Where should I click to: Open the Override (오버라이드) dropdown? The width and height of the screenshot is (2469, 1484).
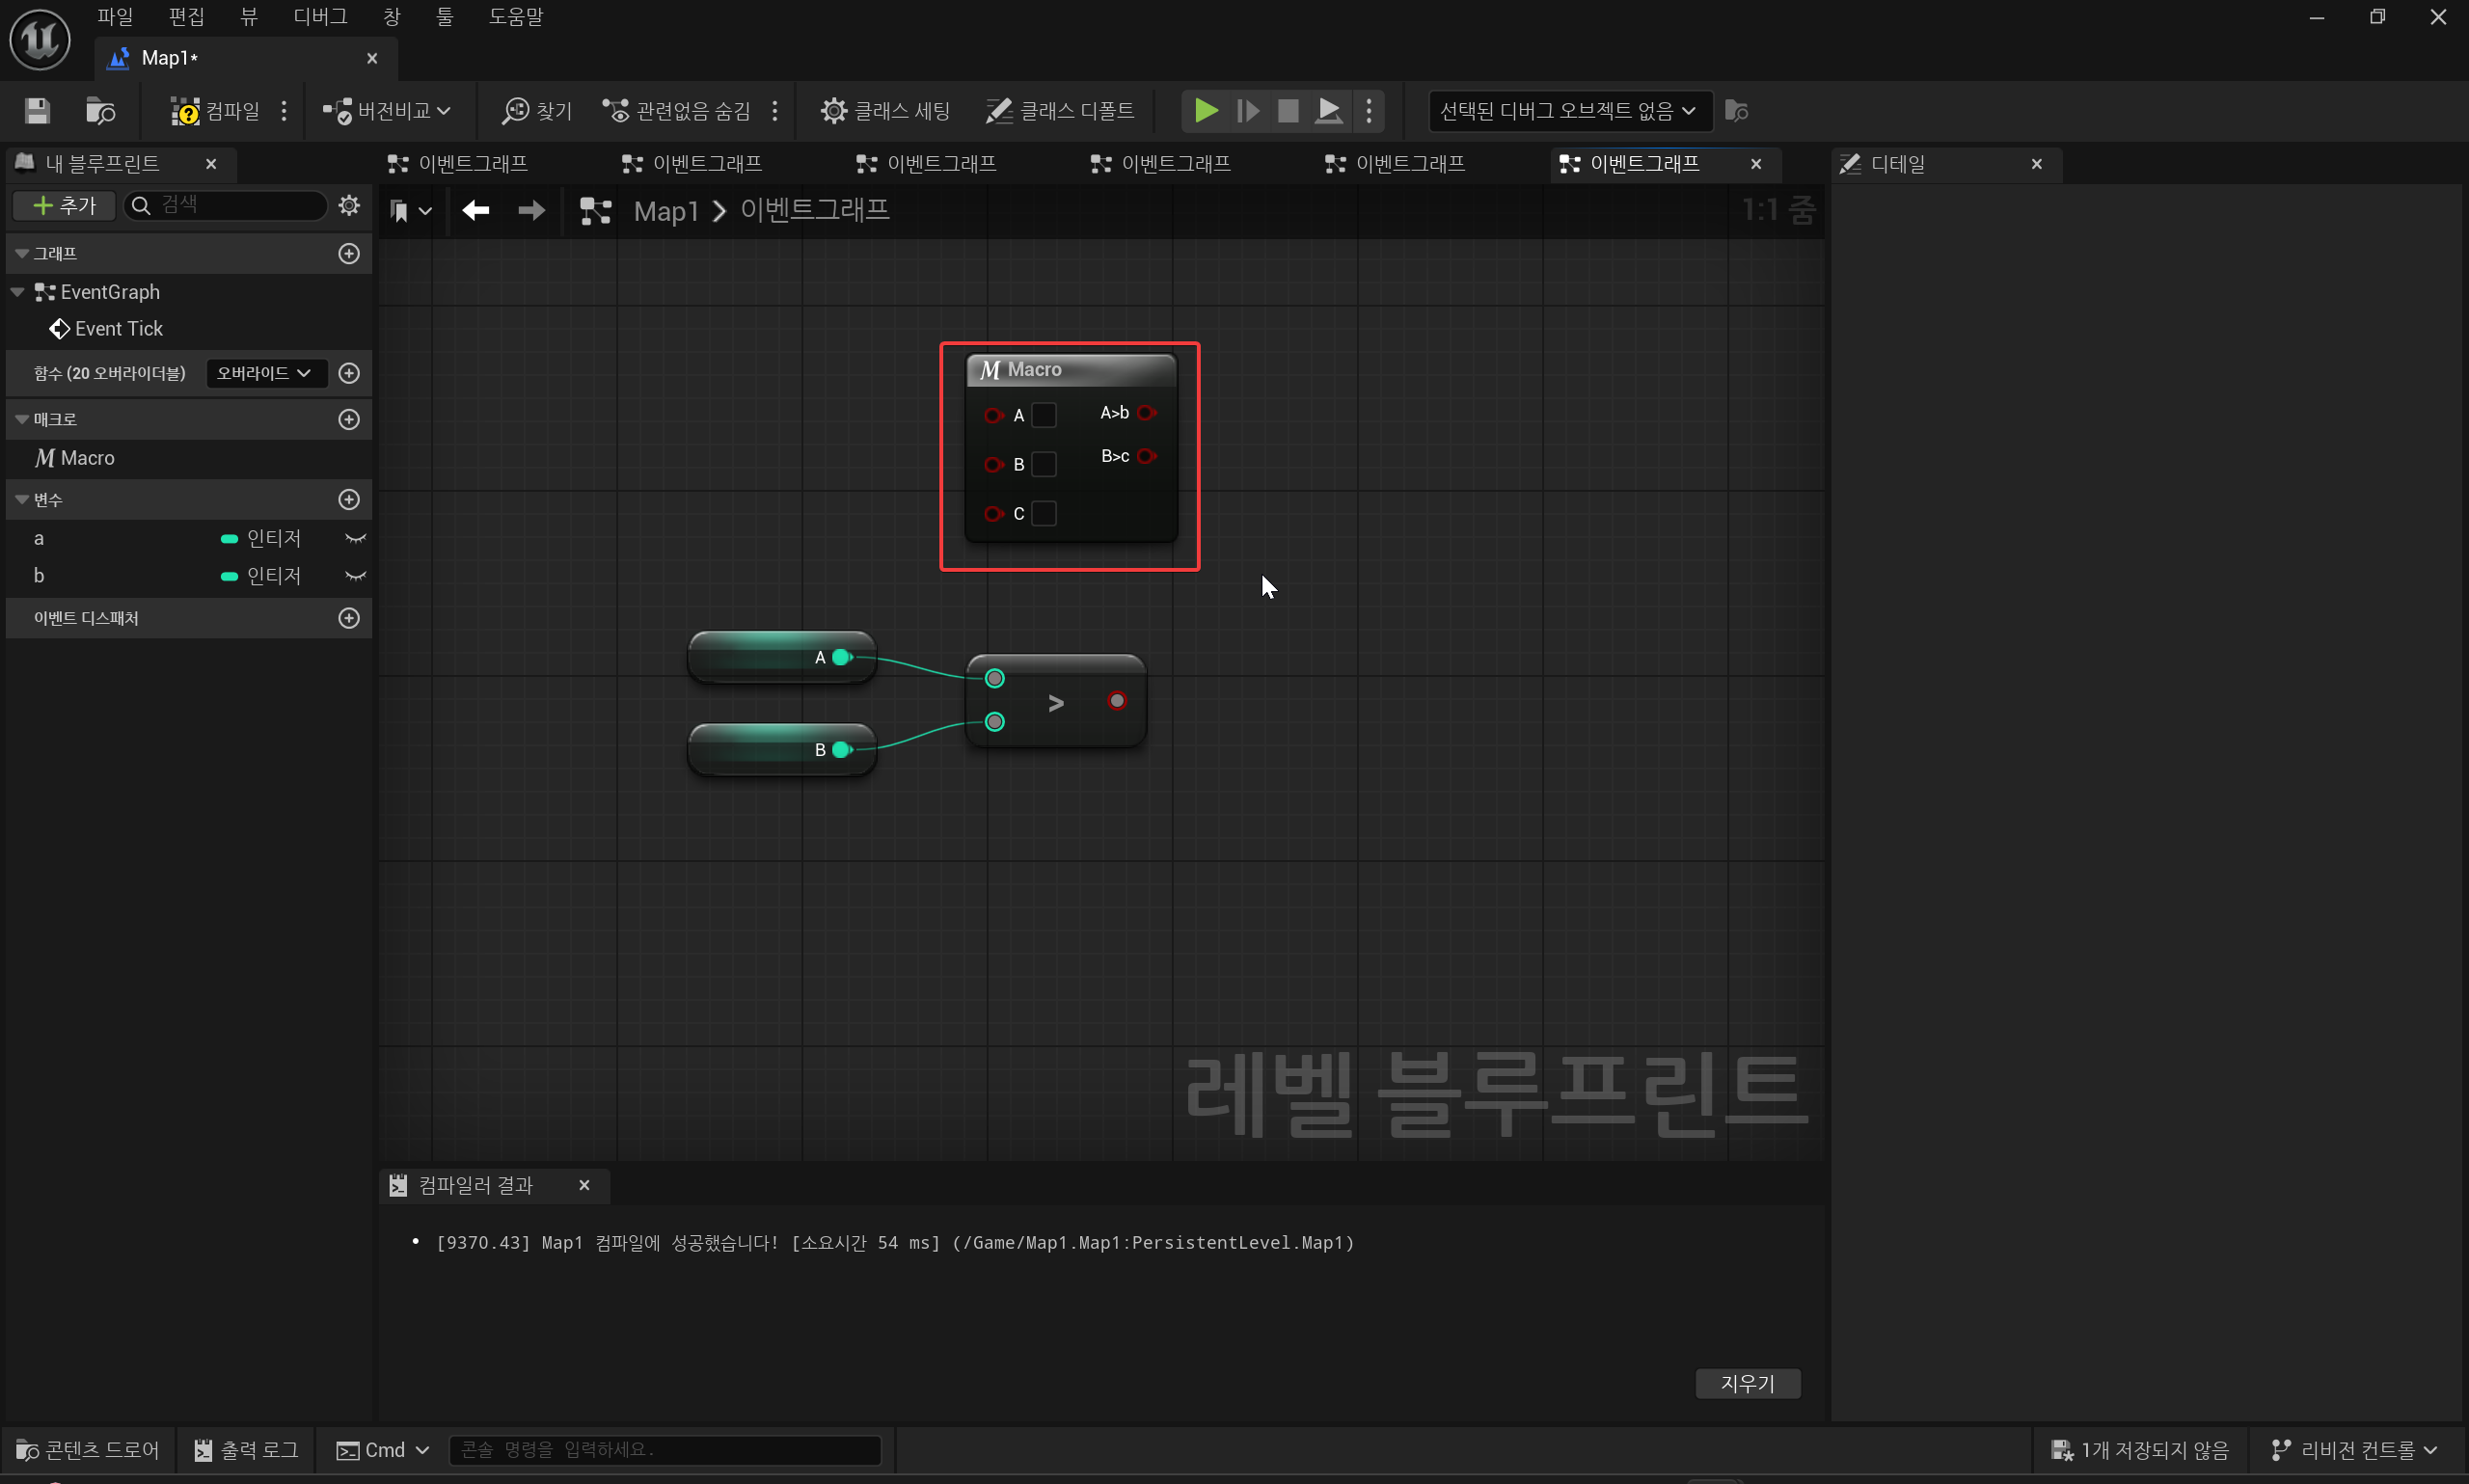[x=265, y=373]
